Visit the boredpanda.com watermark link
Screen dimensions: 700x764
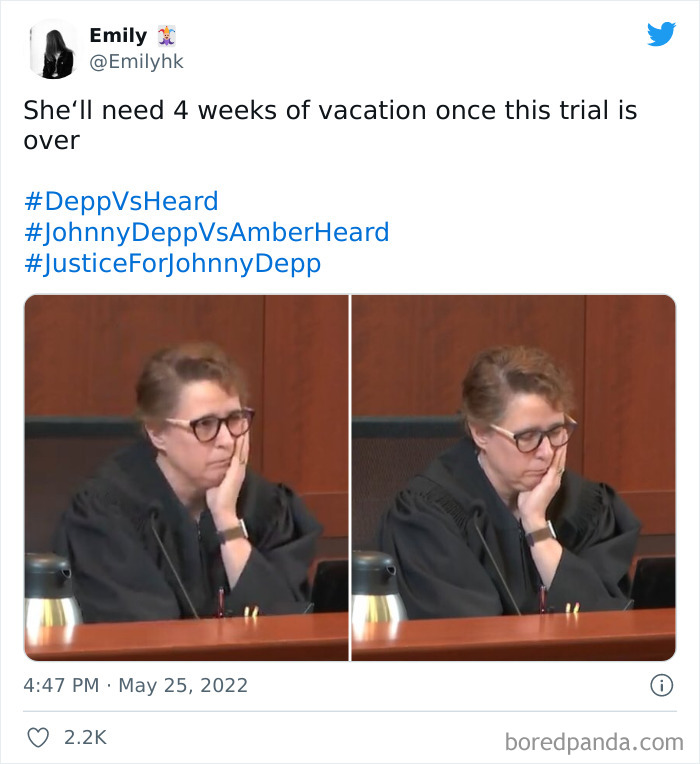594,742
